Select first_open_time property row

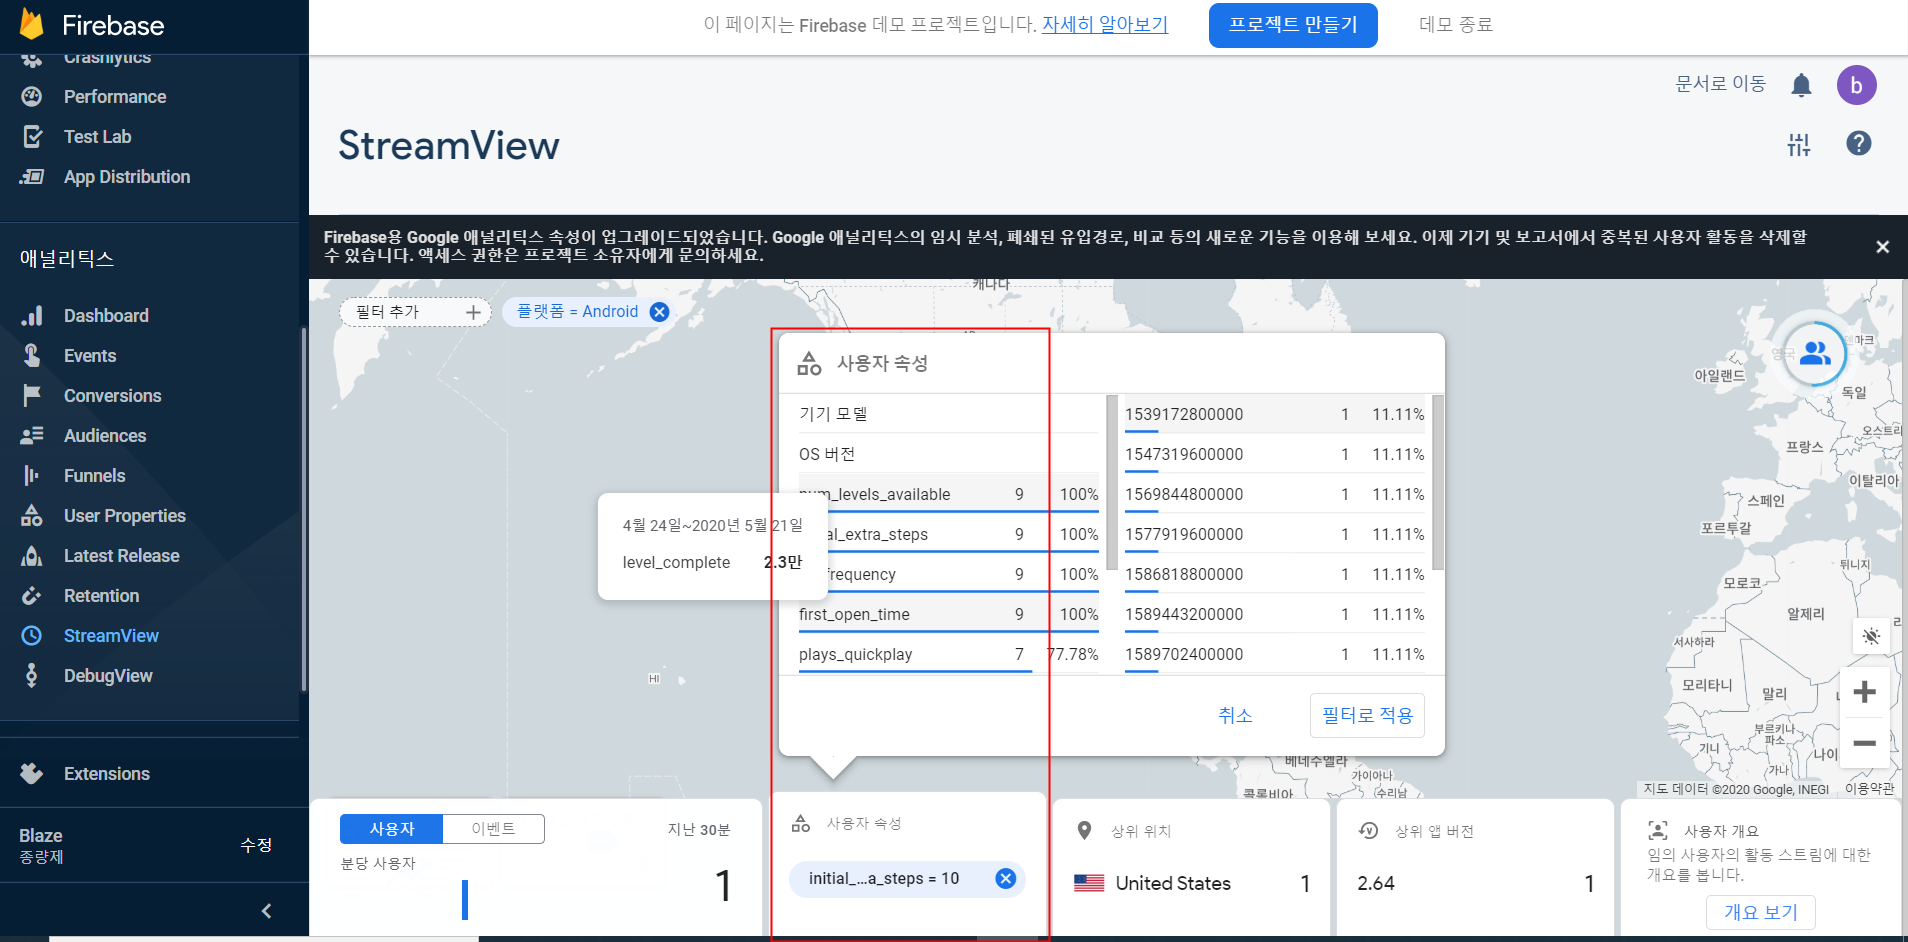[949, 614]
